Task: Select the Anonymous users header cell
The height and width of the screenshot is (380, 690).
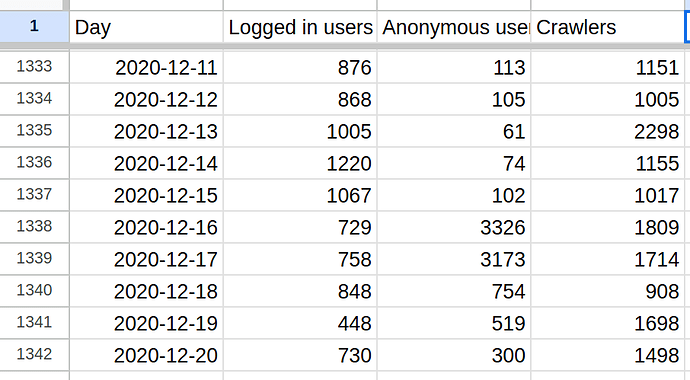Action: (x=454, y=27)
